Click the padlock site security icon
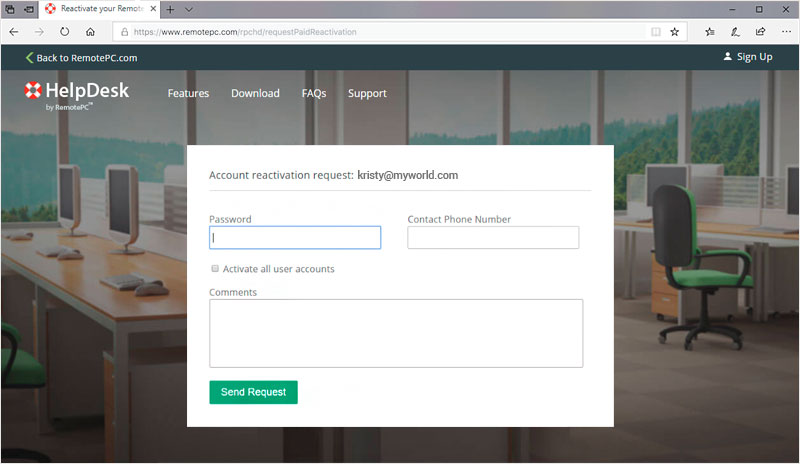This screenshot has width=800, height=464. (x=124, y=32)
